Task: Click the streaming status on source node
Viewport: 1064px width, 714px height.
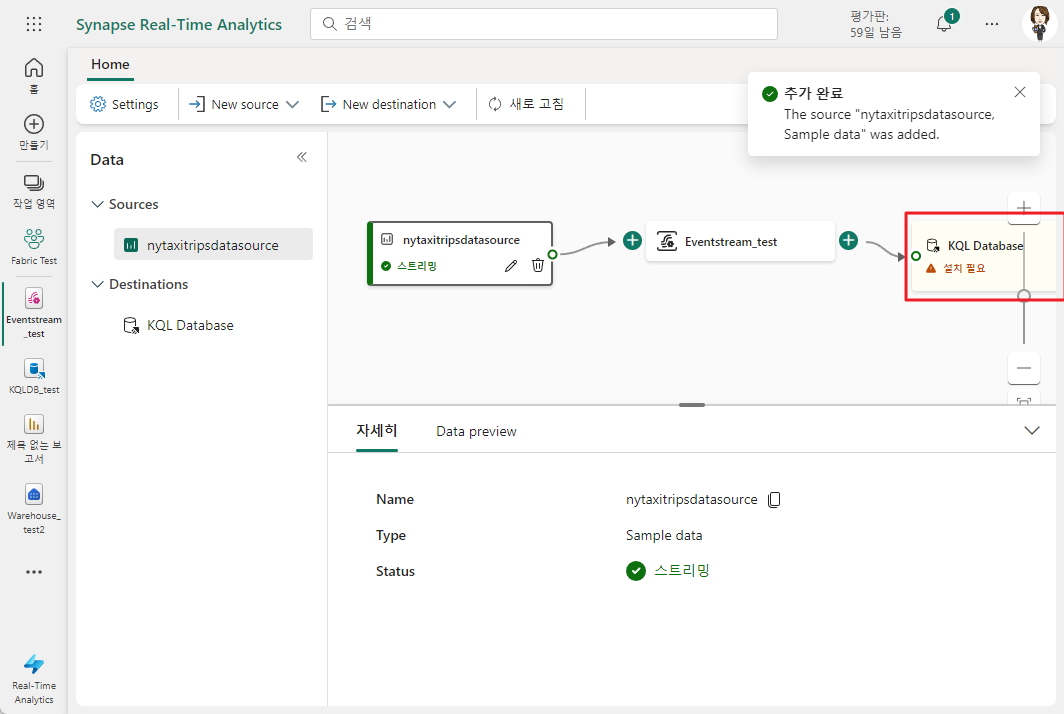Action: click(409, 266)
